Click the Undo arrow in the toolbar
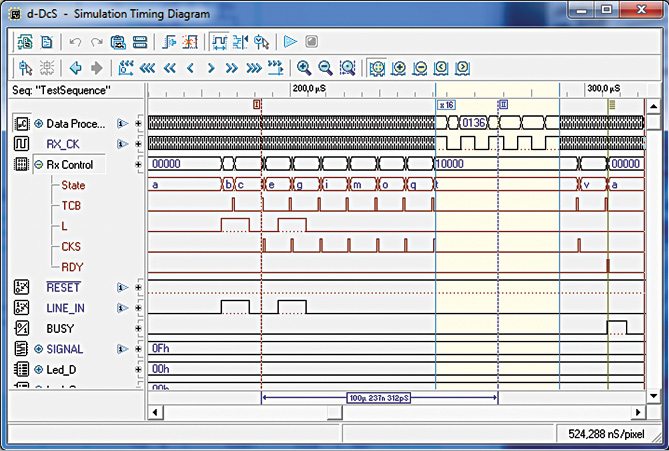The height and width of the screenshot is (451, 669). tap(74, 42)
